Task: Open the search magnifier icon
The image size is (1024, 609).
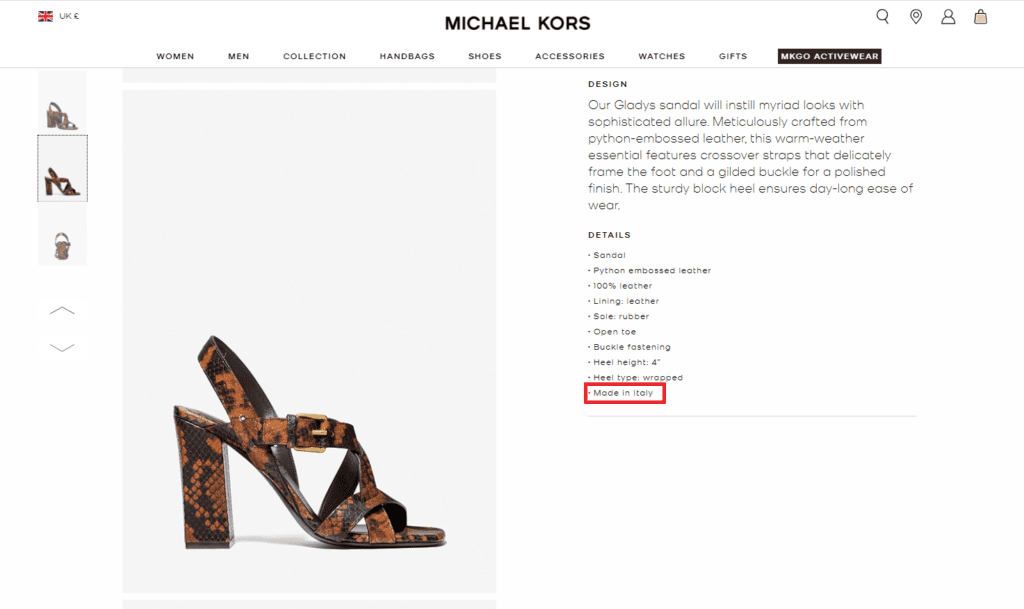Action: (882, 16)
